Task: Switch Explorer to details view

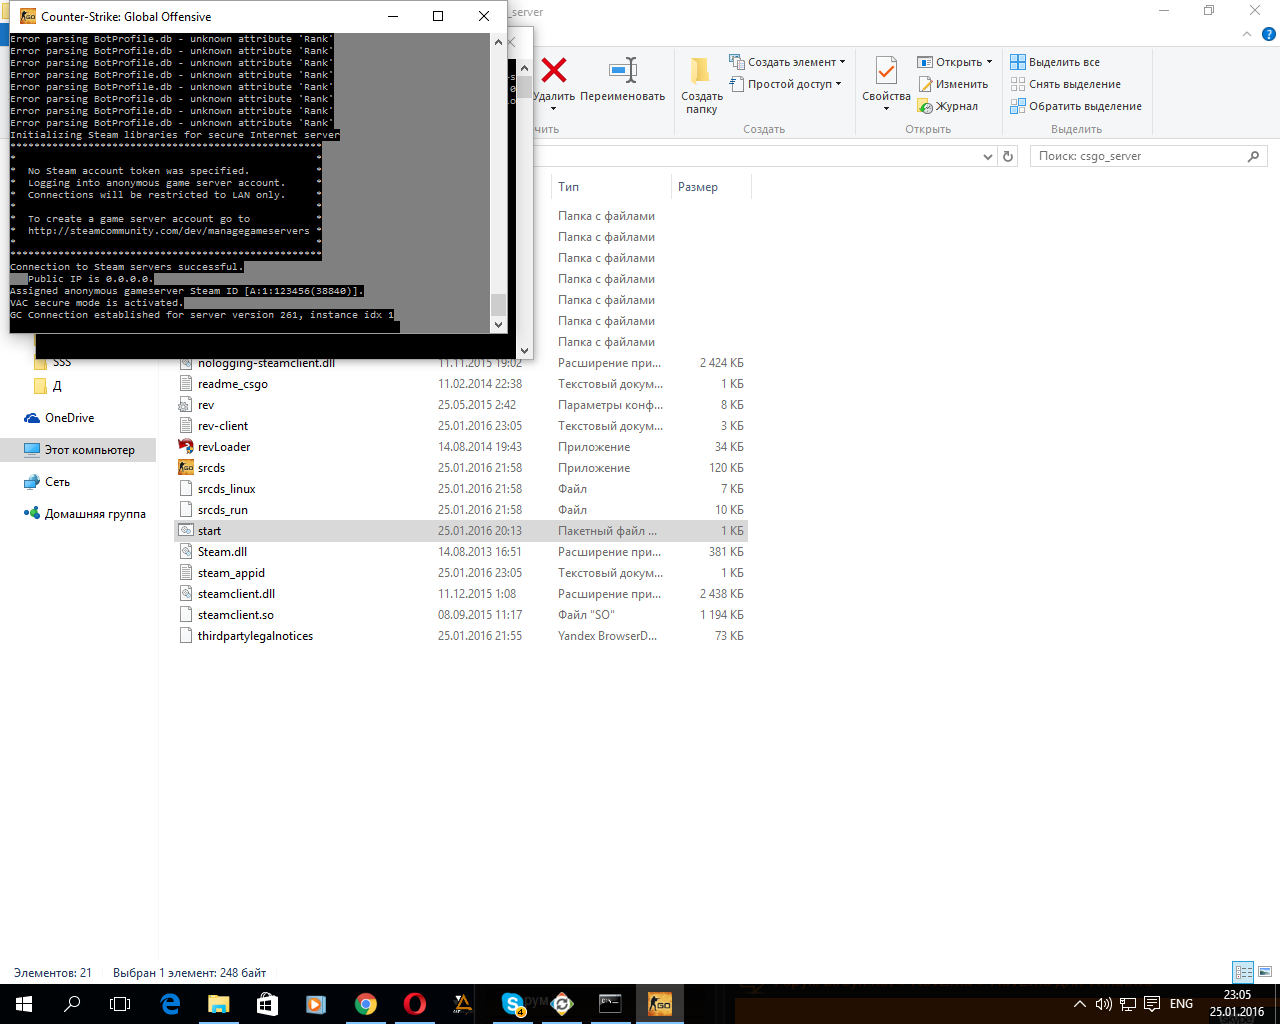Action: tap(1243, 972)
